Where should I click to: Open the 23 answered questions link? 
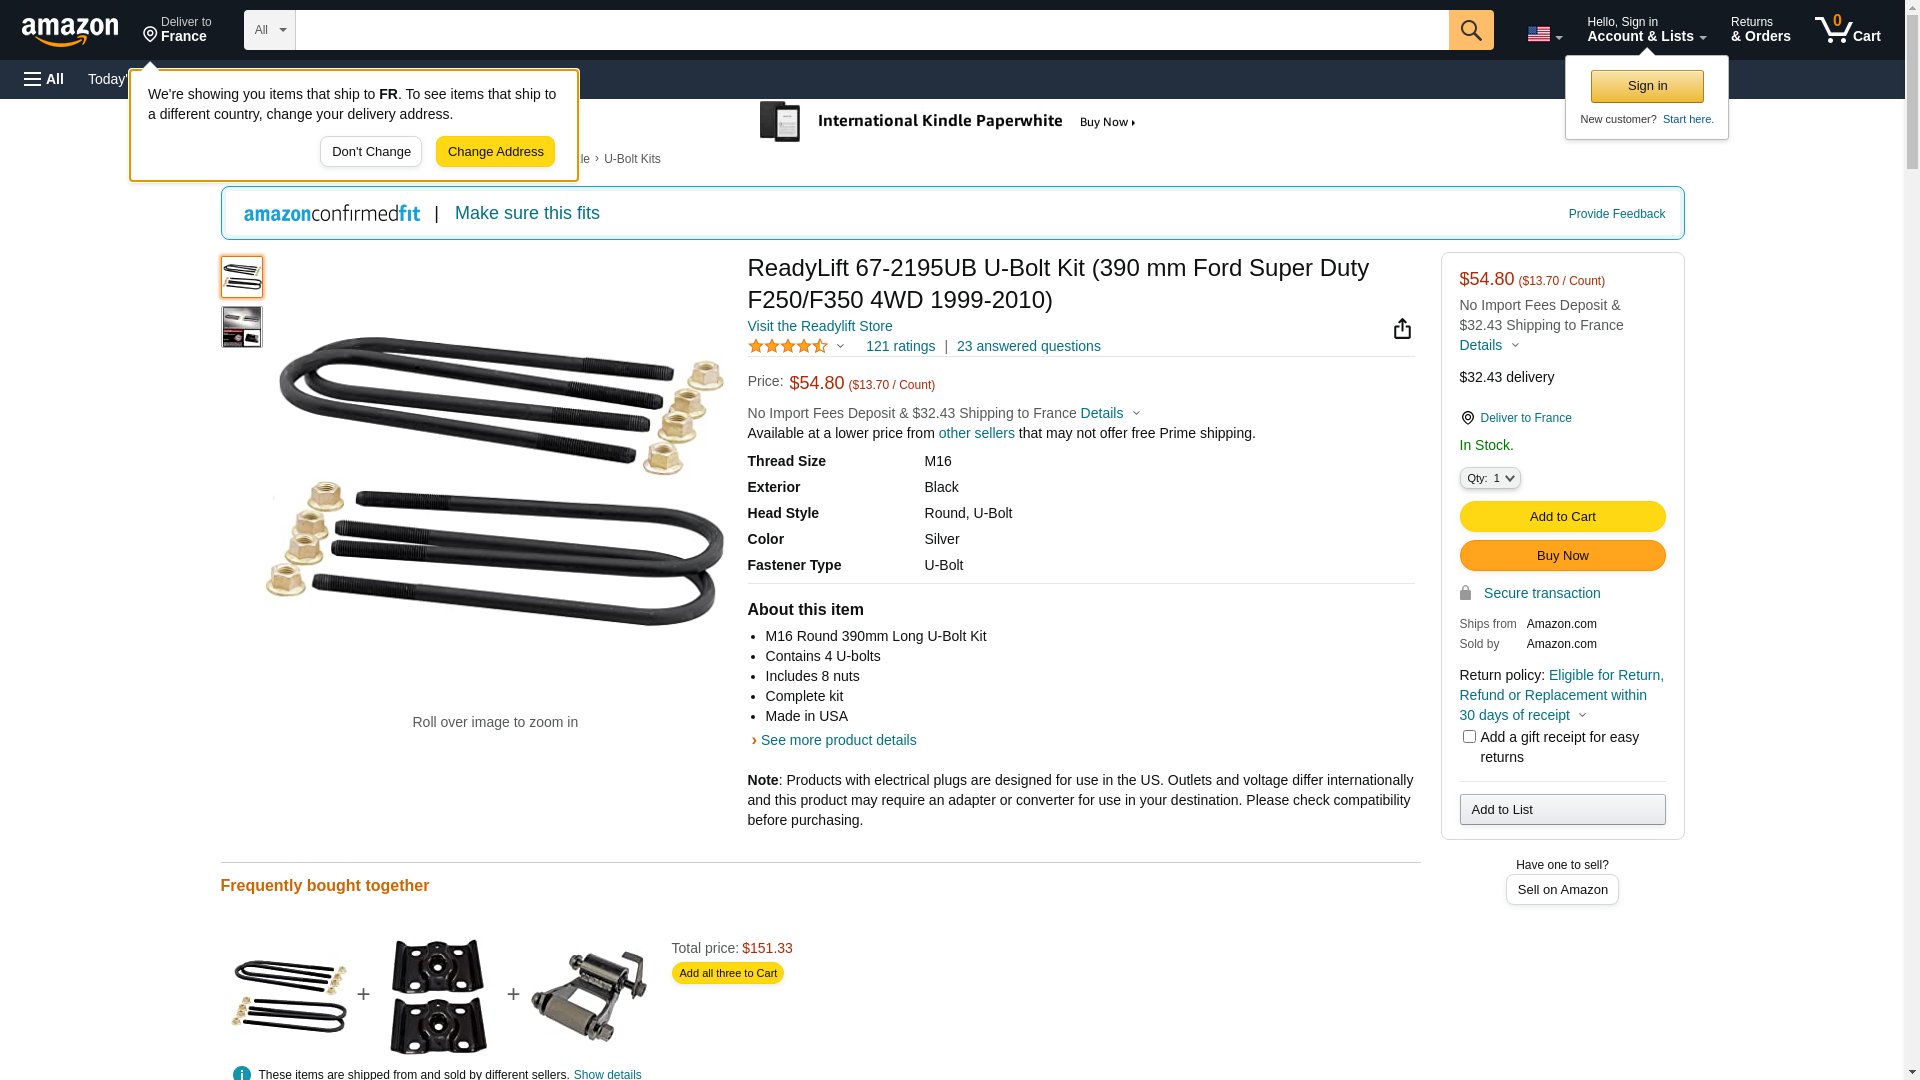click(1028, 346)
